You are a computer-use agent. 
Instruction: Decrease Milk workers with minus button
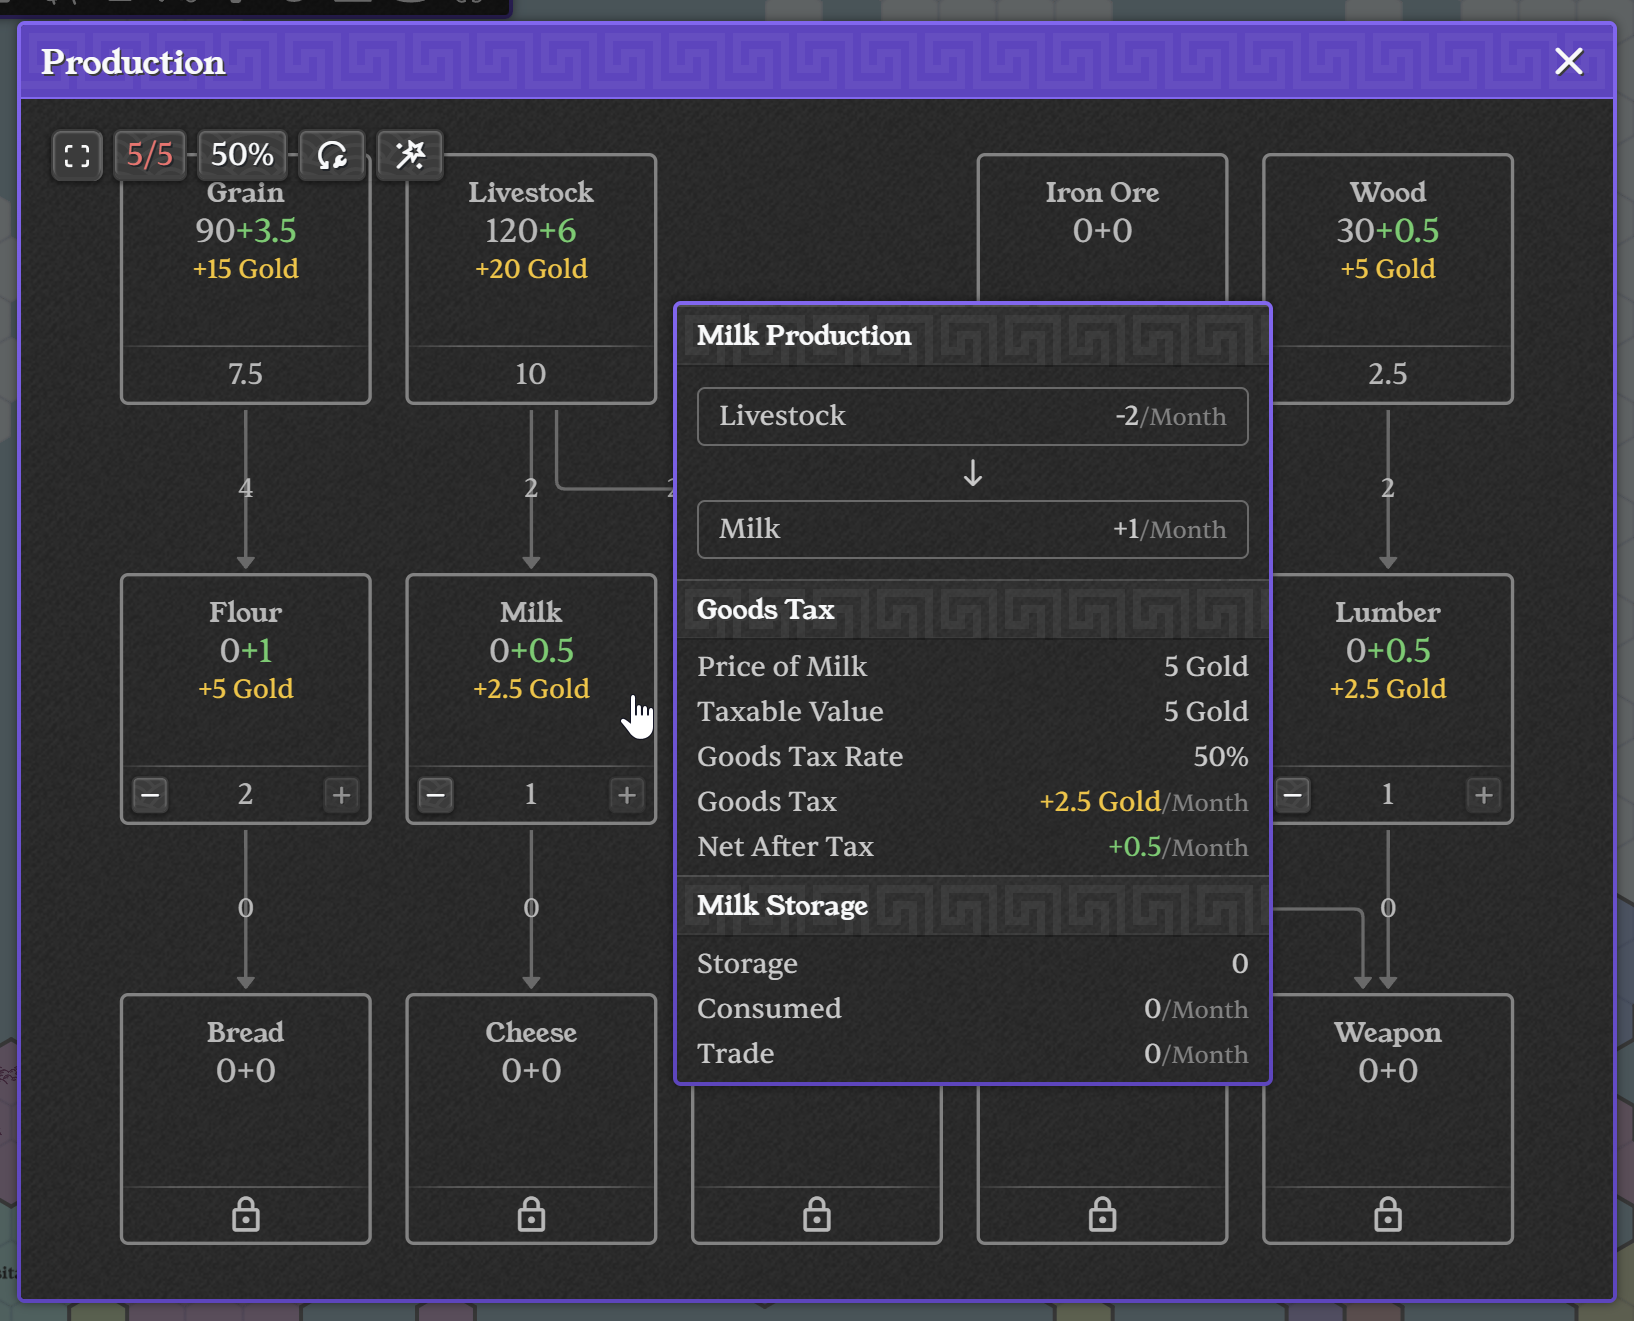pyautogui.click(x=436, y=795)
